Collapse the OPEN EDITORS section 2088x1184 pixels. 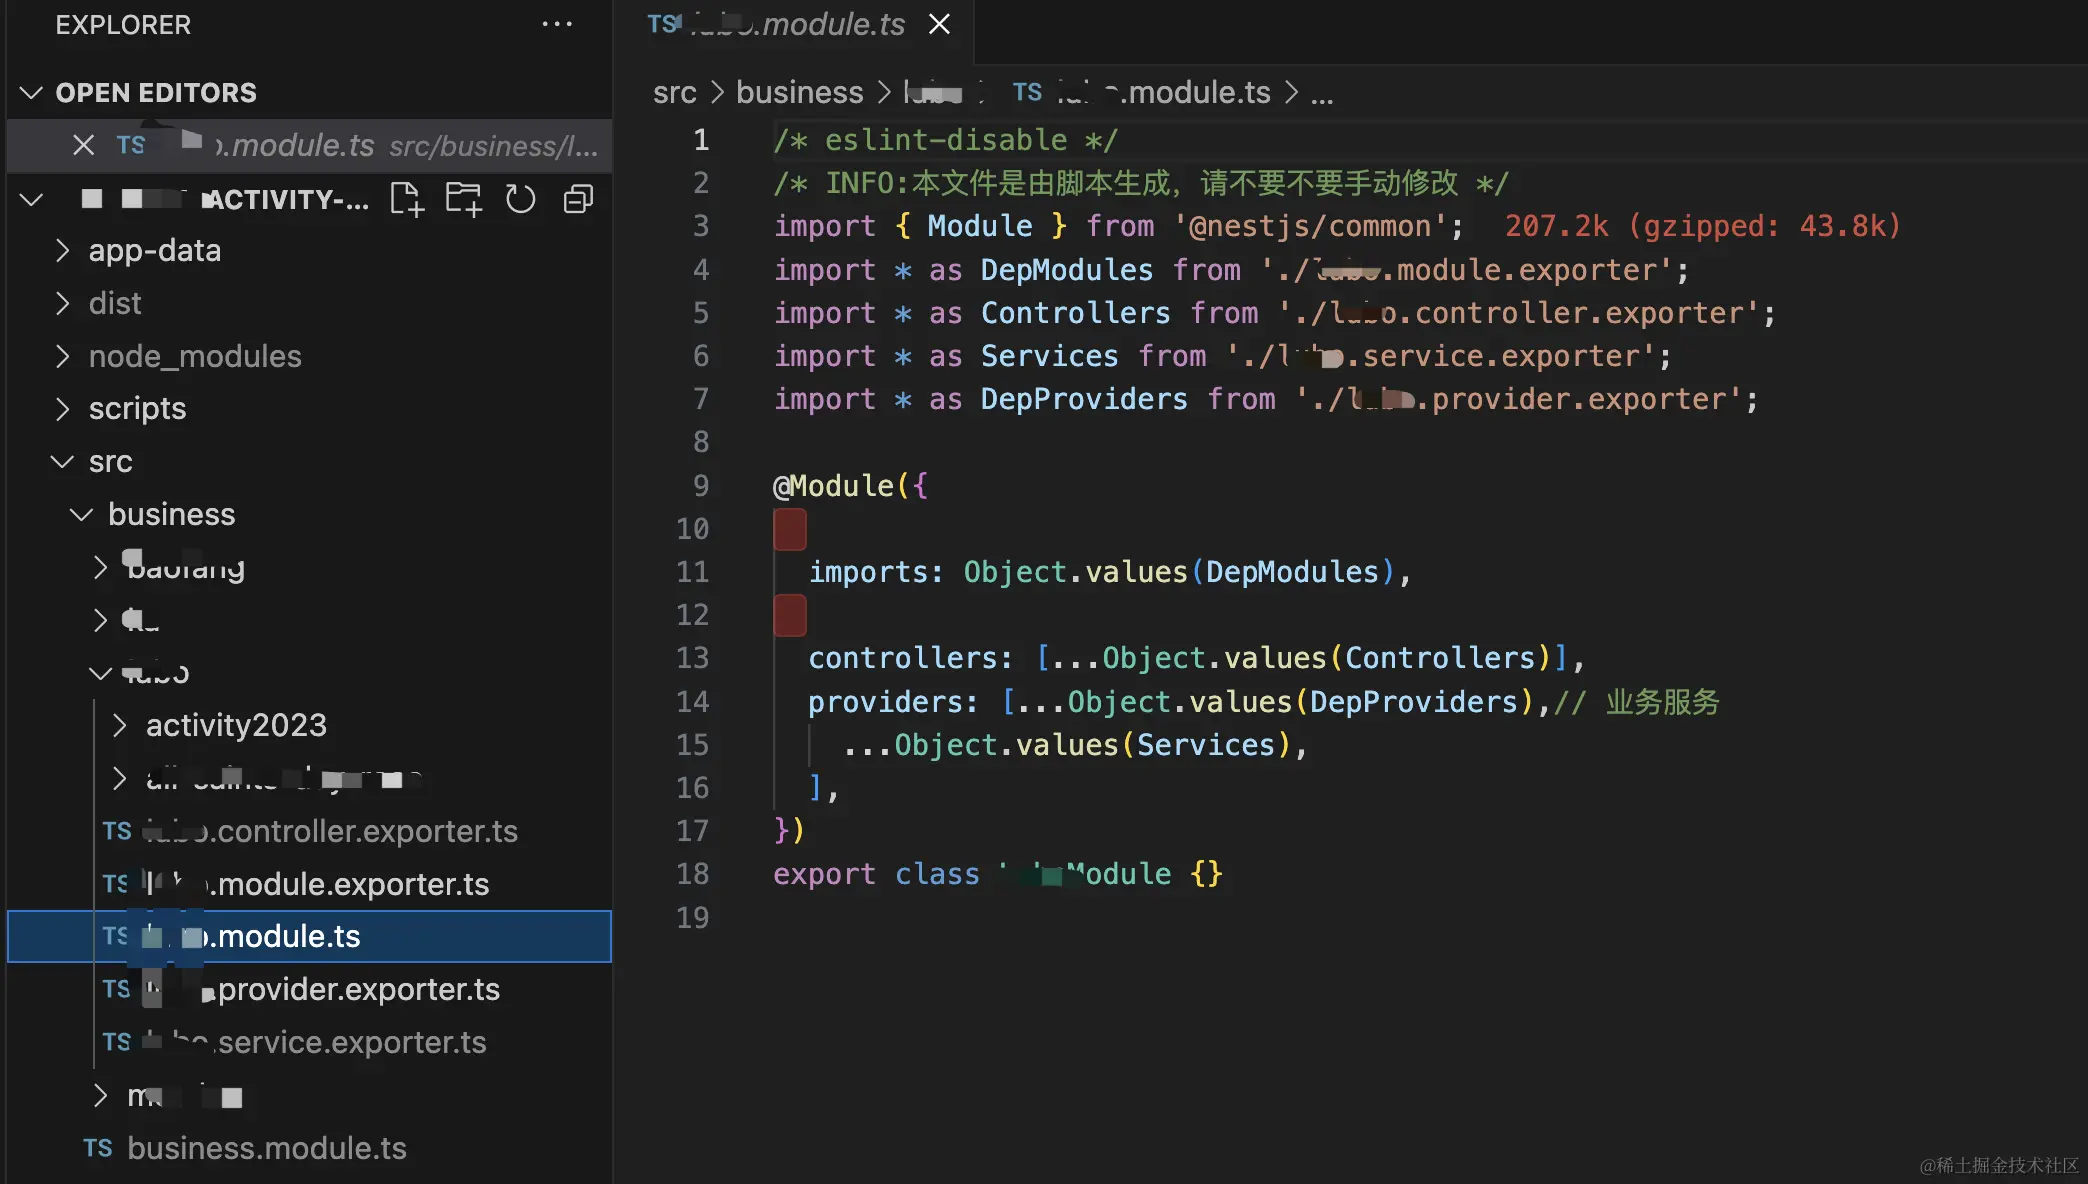(31, 93)
